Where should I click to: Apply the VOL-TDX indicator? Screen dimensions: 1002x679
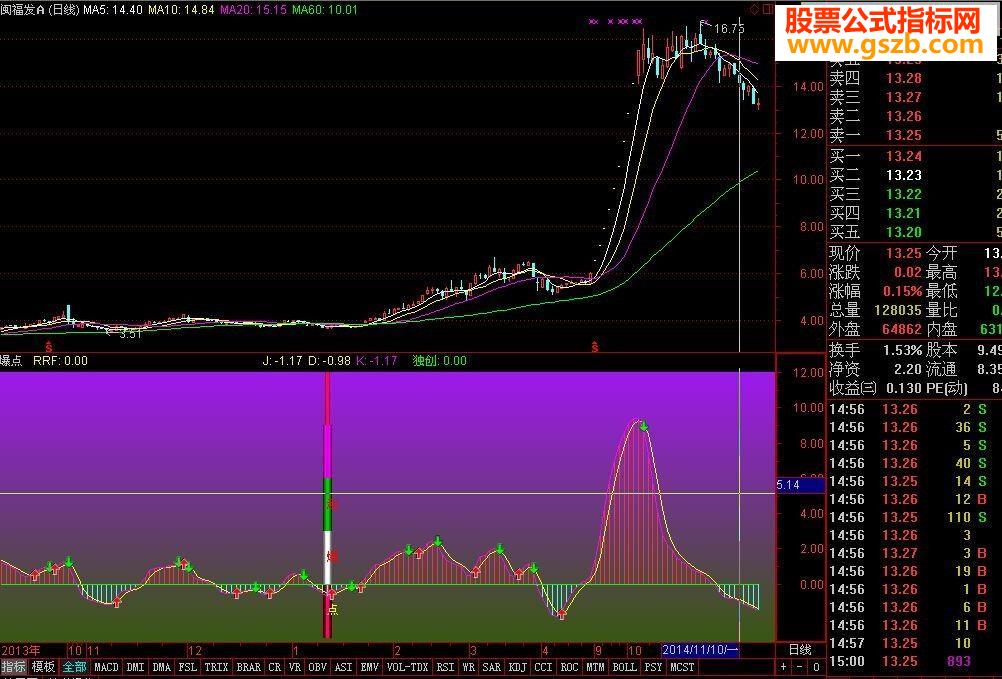tap(407, 667)
